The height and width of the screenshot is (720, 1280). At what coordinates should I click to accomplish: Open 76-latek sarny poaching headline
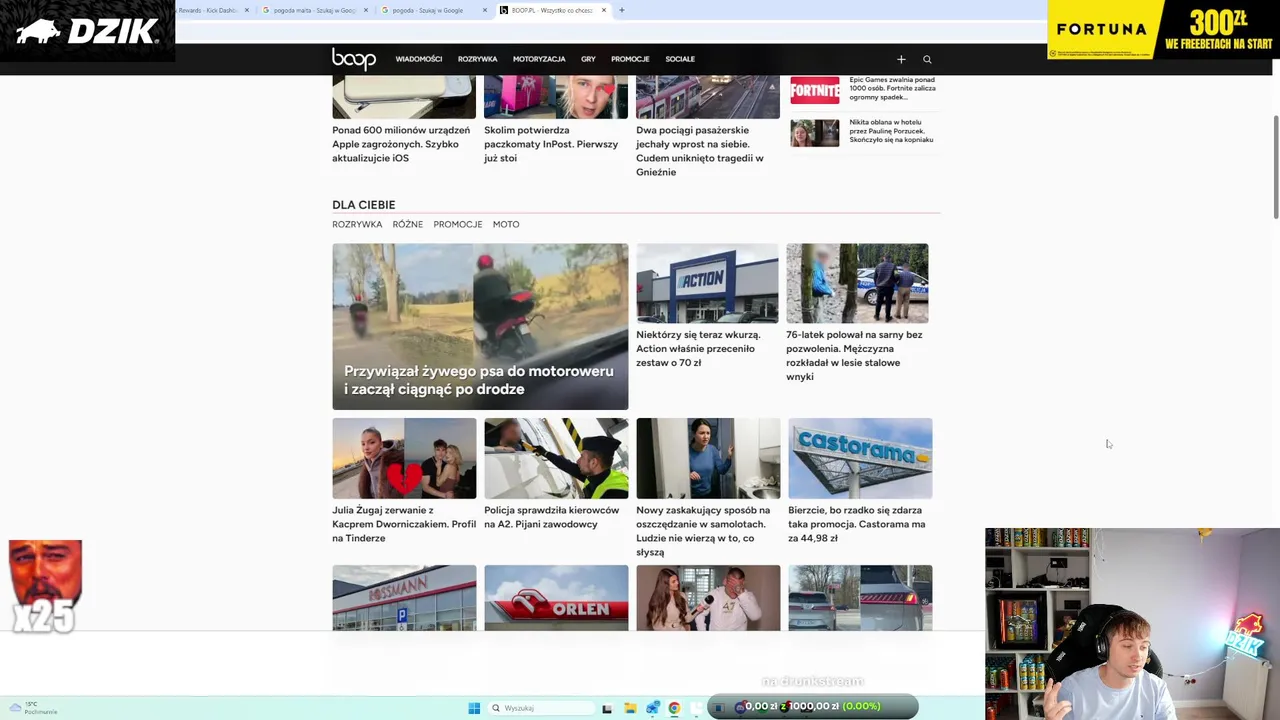854,356
